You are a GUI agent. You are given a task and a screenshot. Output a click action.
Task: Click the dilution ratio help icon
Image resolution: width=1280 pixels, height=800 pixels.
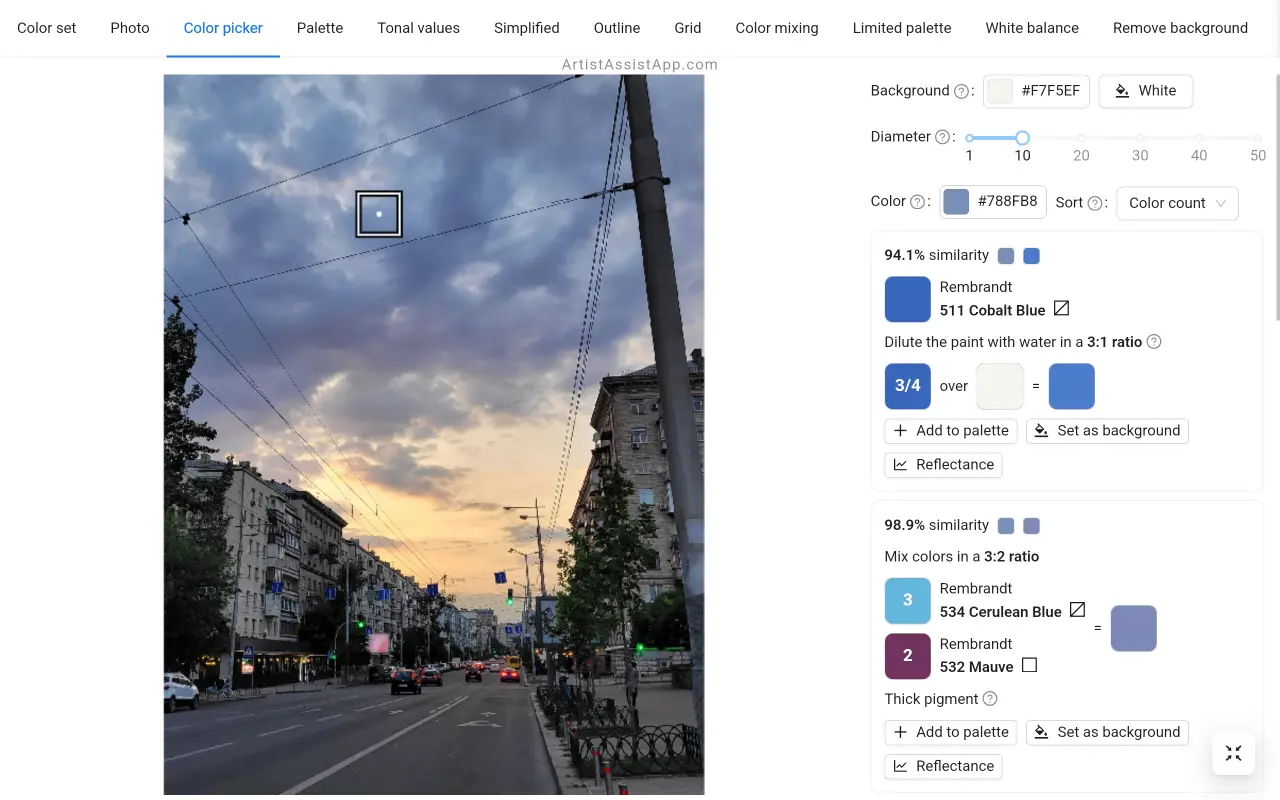1154,342
